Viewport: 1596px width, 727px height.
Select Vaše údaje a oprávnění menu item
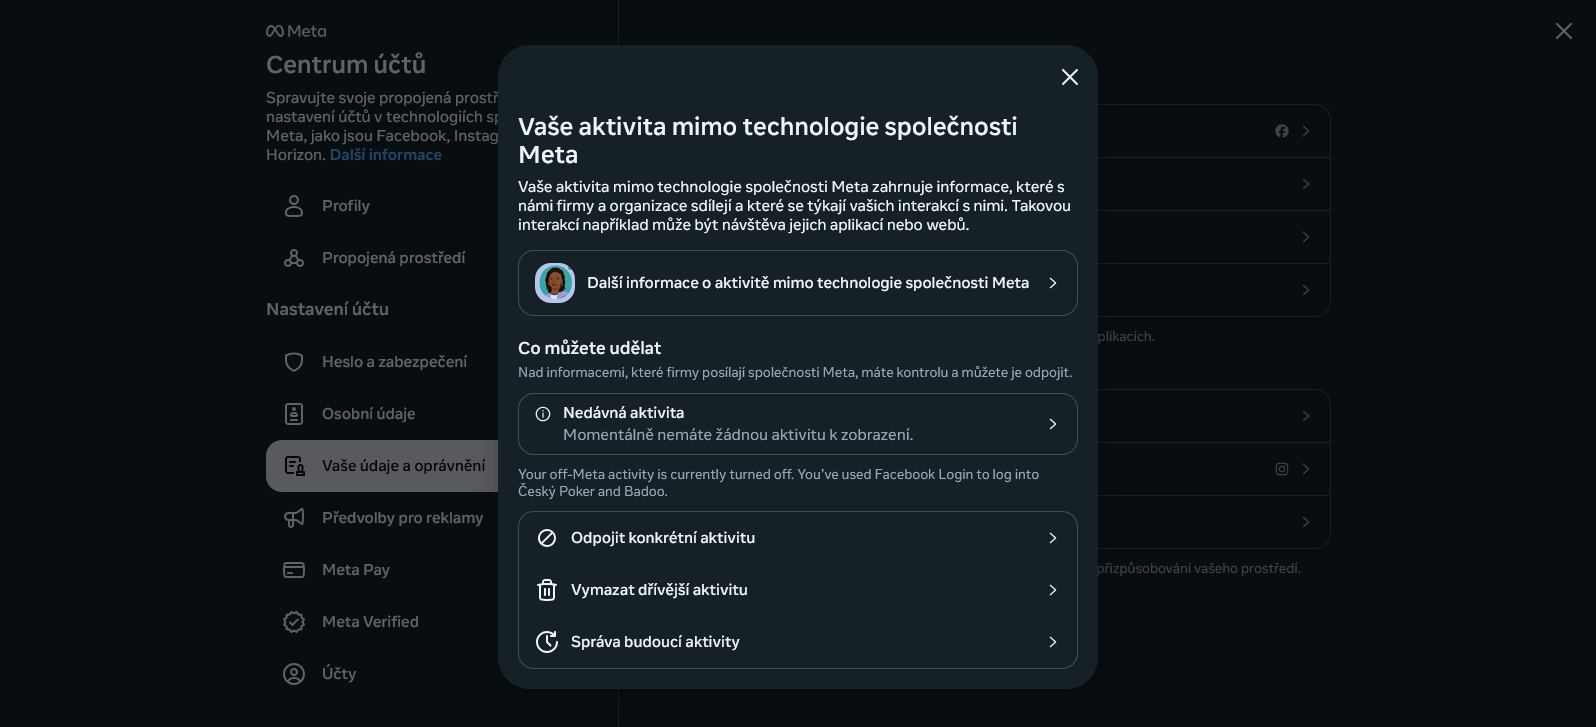(403, 466)
